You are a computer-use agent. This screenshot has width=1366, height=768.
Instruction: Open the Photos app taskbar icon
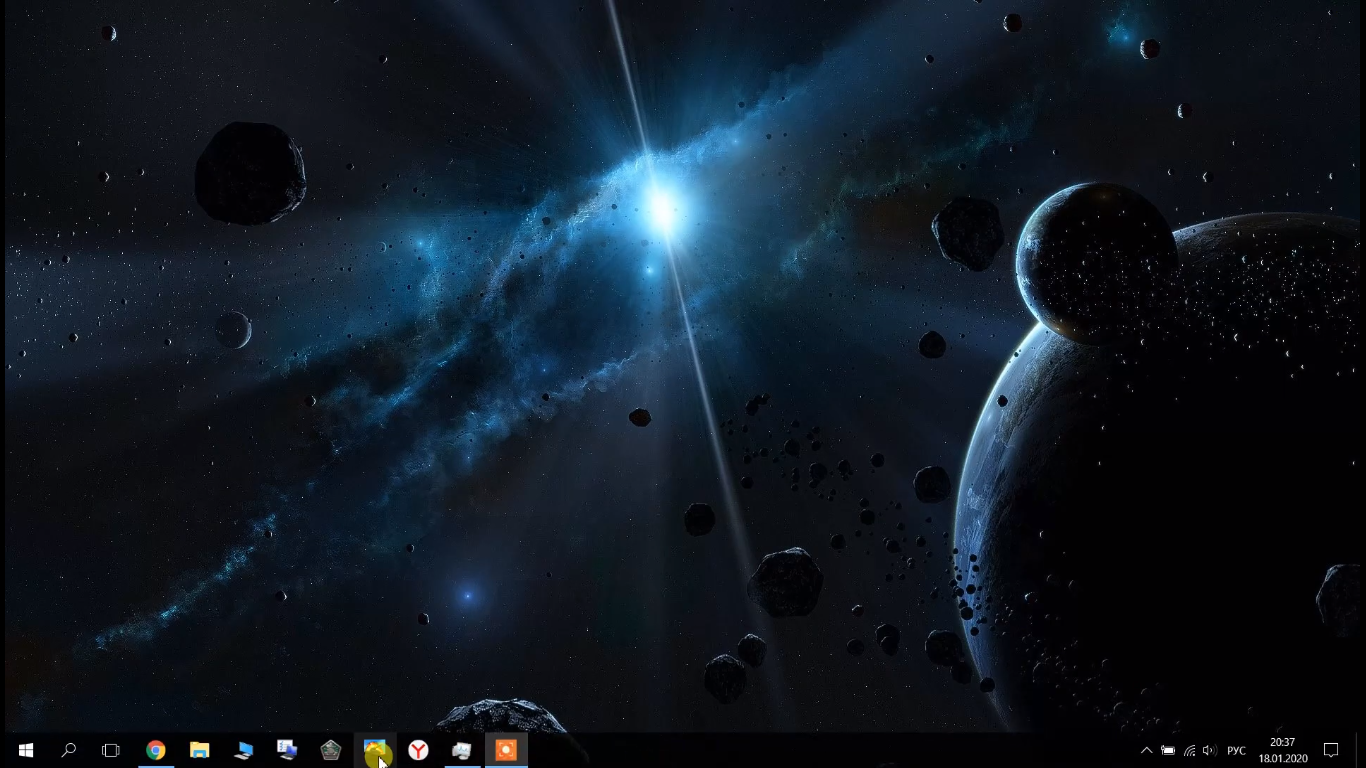point(375,750)
